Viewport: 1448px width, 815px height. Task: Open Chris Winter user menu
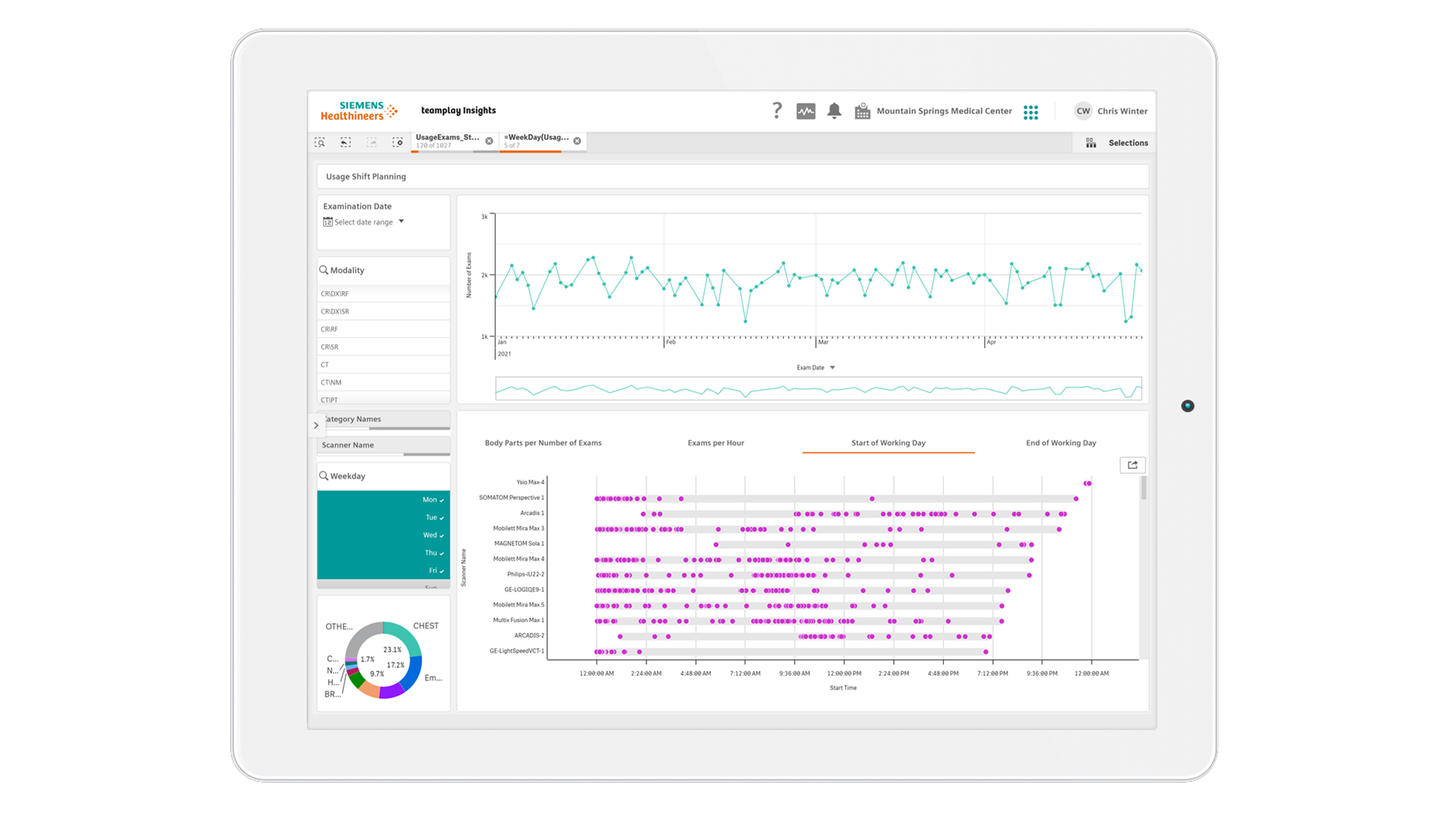click(1122, 111)
